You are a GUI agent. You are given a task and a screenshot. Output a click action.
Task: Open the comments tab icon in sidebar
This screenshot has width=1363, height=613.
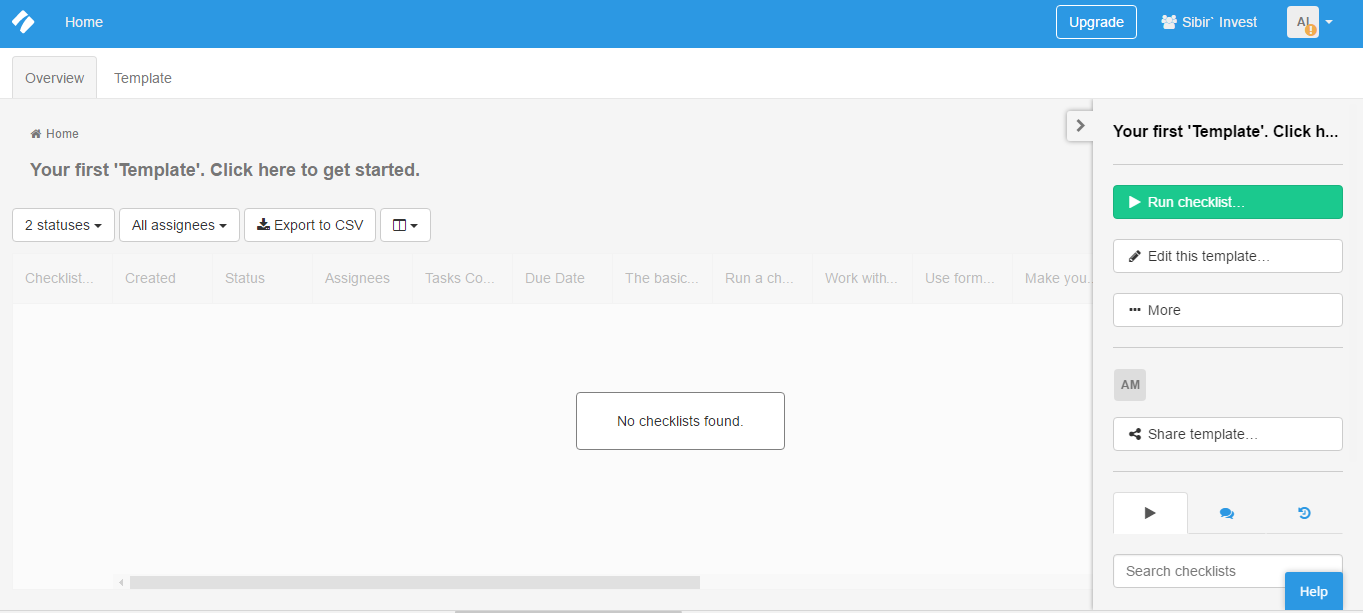point(1227,513)
